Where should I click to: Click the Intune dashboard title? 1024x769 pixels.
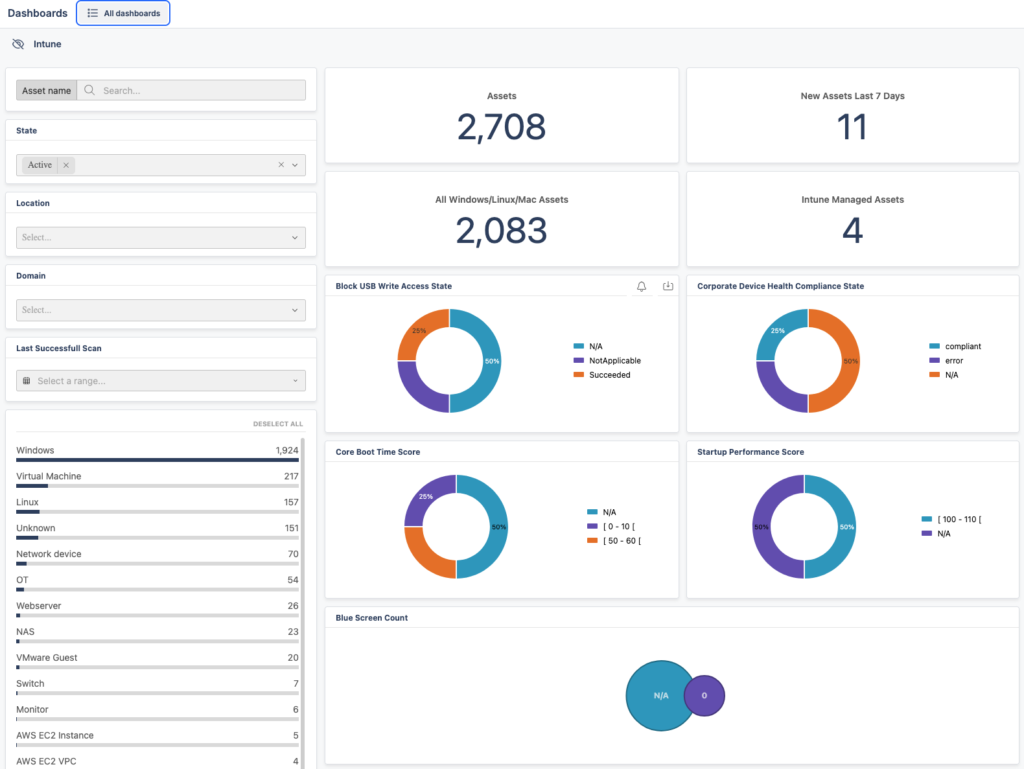point(47,44)
